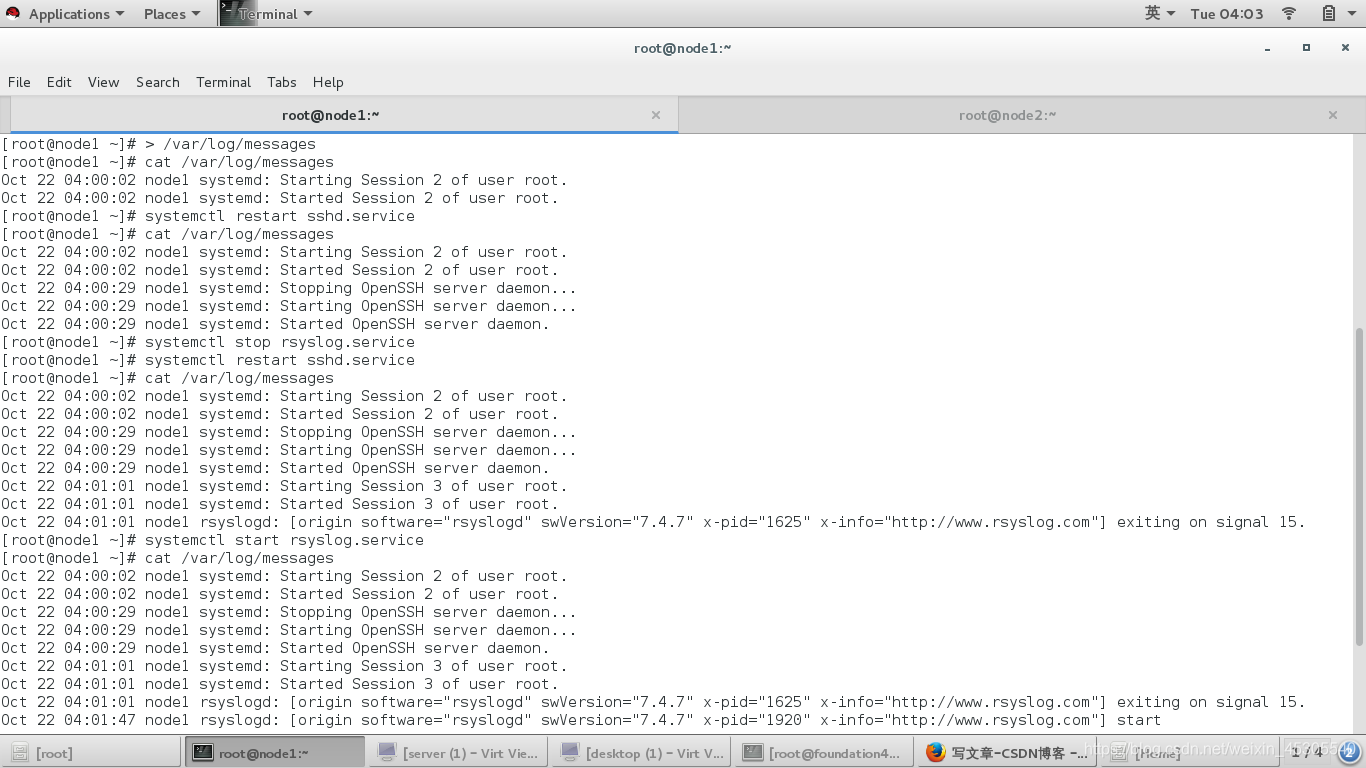Open the Tabs menu
Screen dimensions: 1366x768
pyautogui.click(x=282, y=82)
